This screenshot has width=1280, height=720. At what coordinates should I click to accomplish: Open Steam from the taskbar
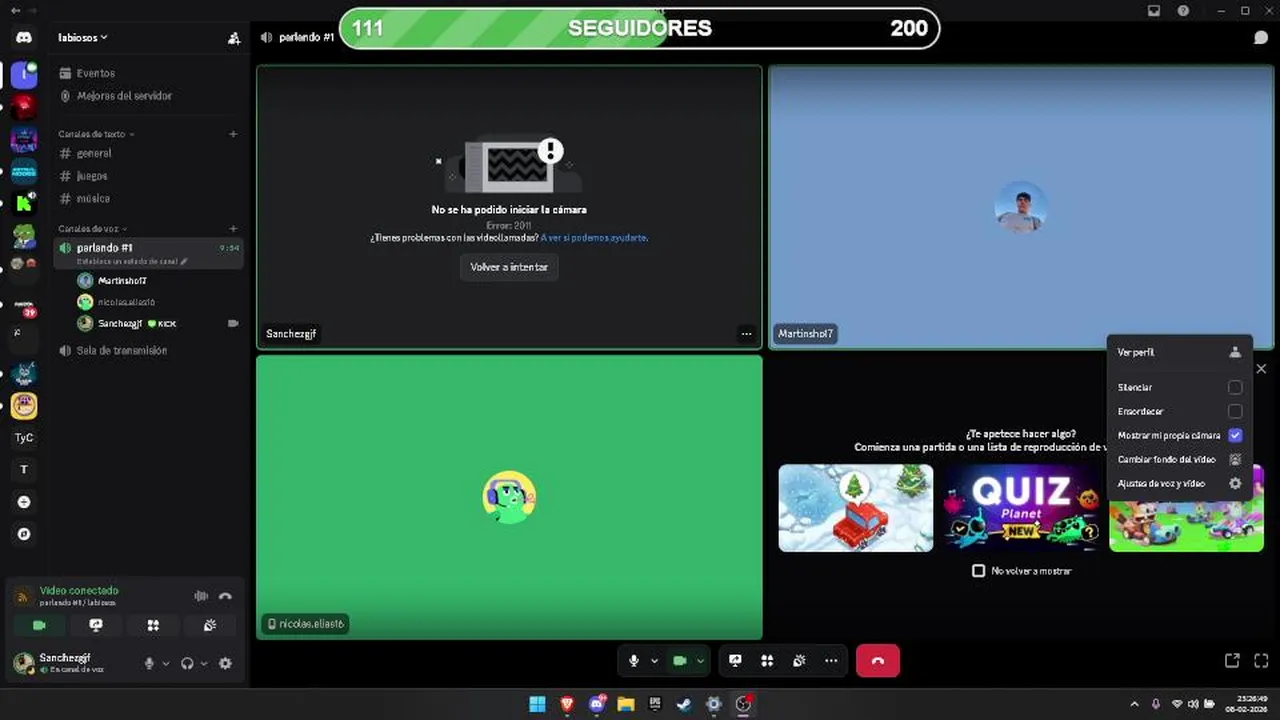[x=684, y=704]
